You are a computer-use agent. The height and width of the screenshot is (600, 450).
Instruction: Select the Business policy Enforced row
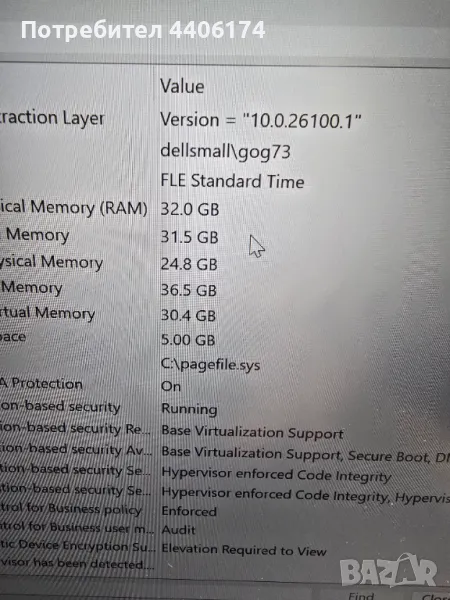pyautogui.click(x=225, y=510)
